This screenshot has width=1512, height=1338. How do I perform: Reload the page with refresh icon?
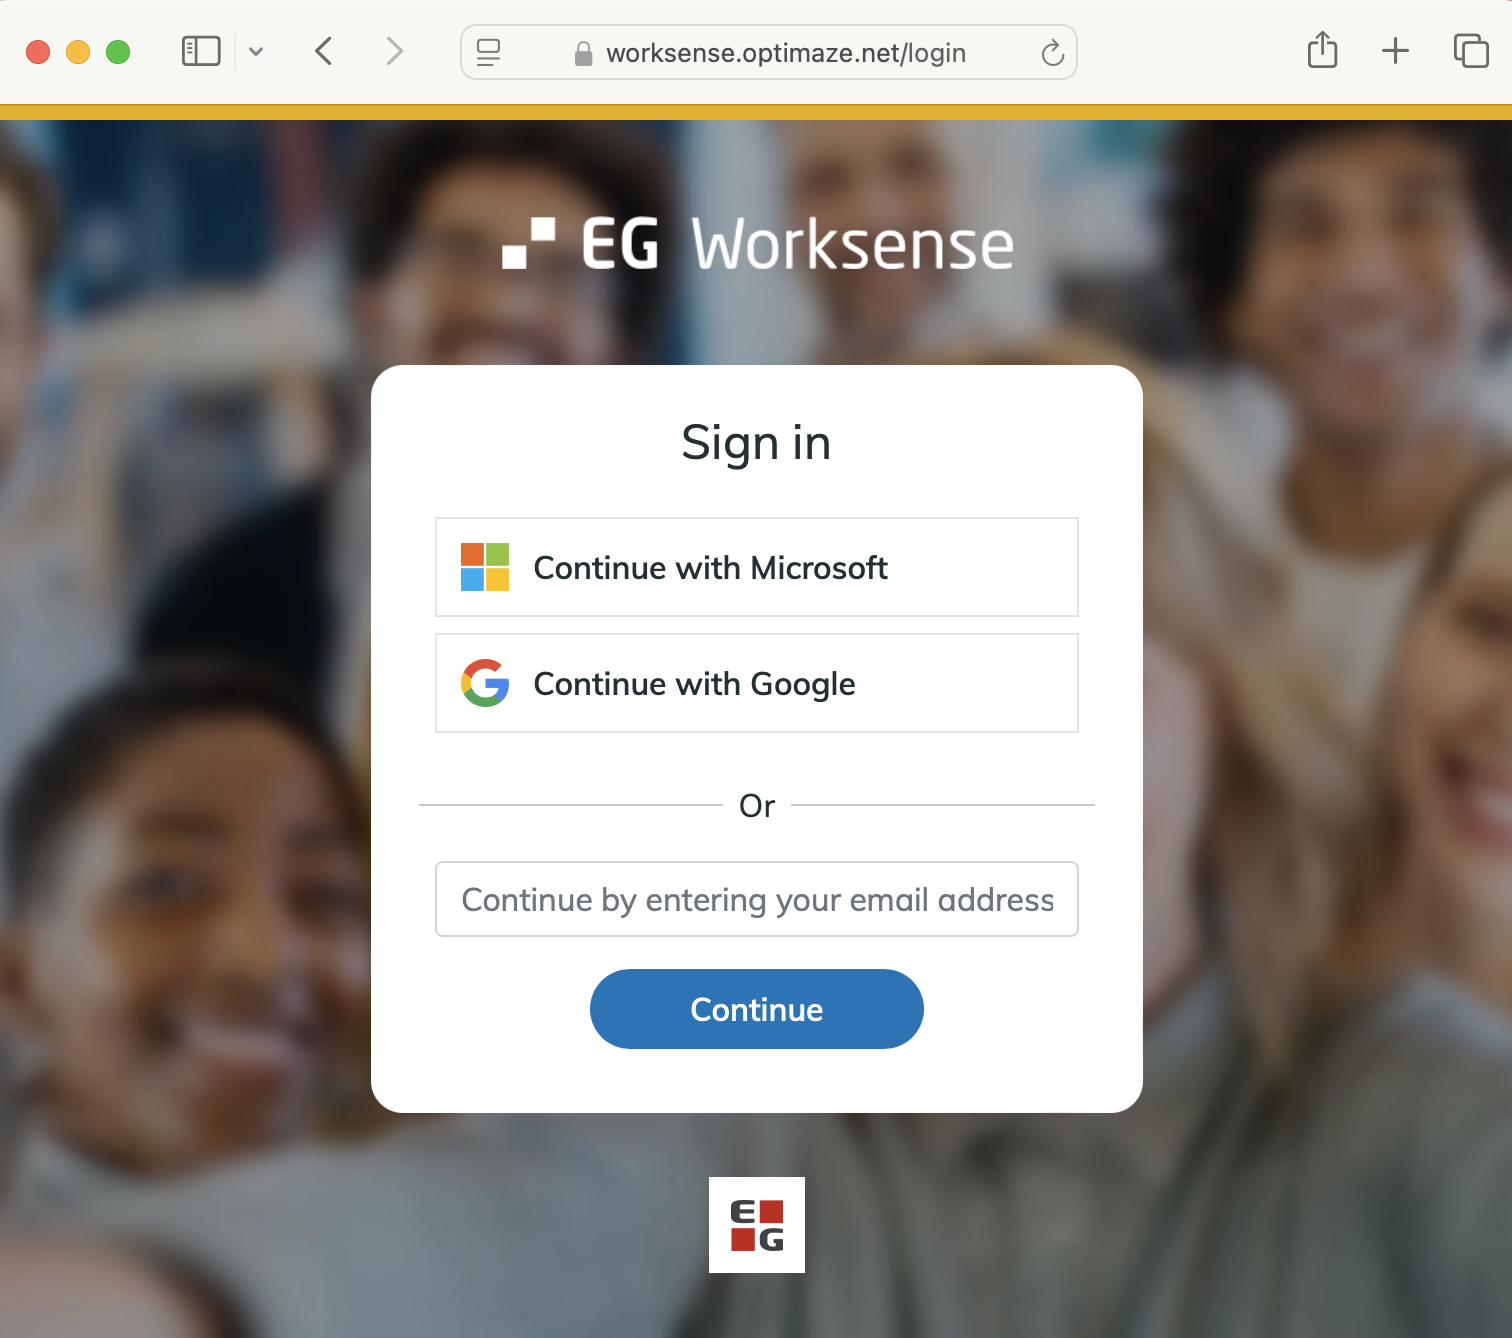1052,52
